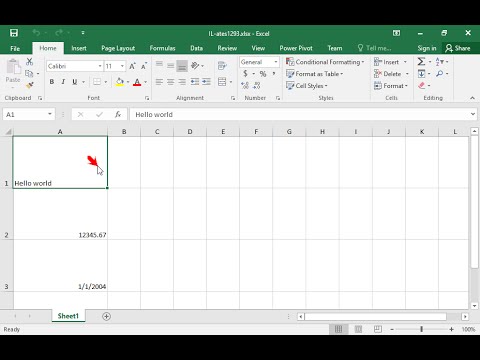Switch to the Formulas tab

click(x=162, y=48)
